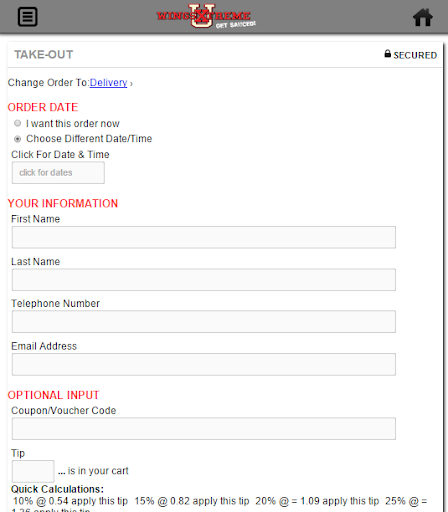Click the chevron after Delivery
This screenshot has height=512, width=448.
(x=131, y=84)
